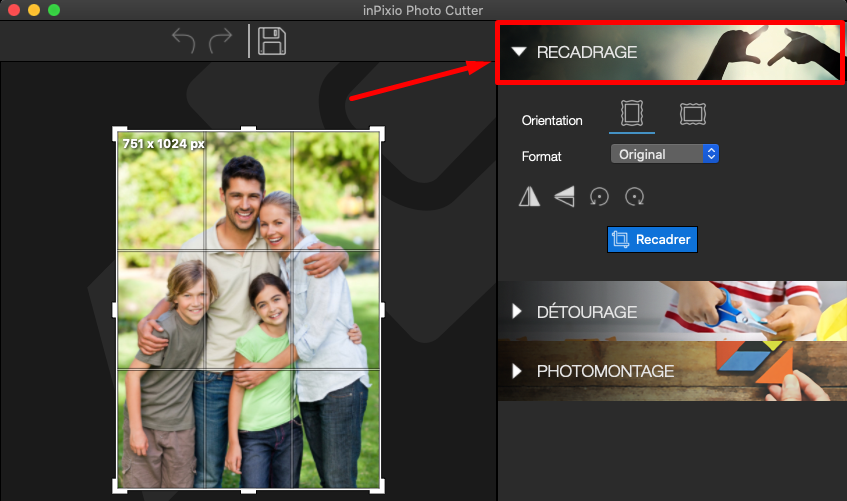Select landscape orientation icon
Screen dimensions: 847x501
tap(693, 114)
